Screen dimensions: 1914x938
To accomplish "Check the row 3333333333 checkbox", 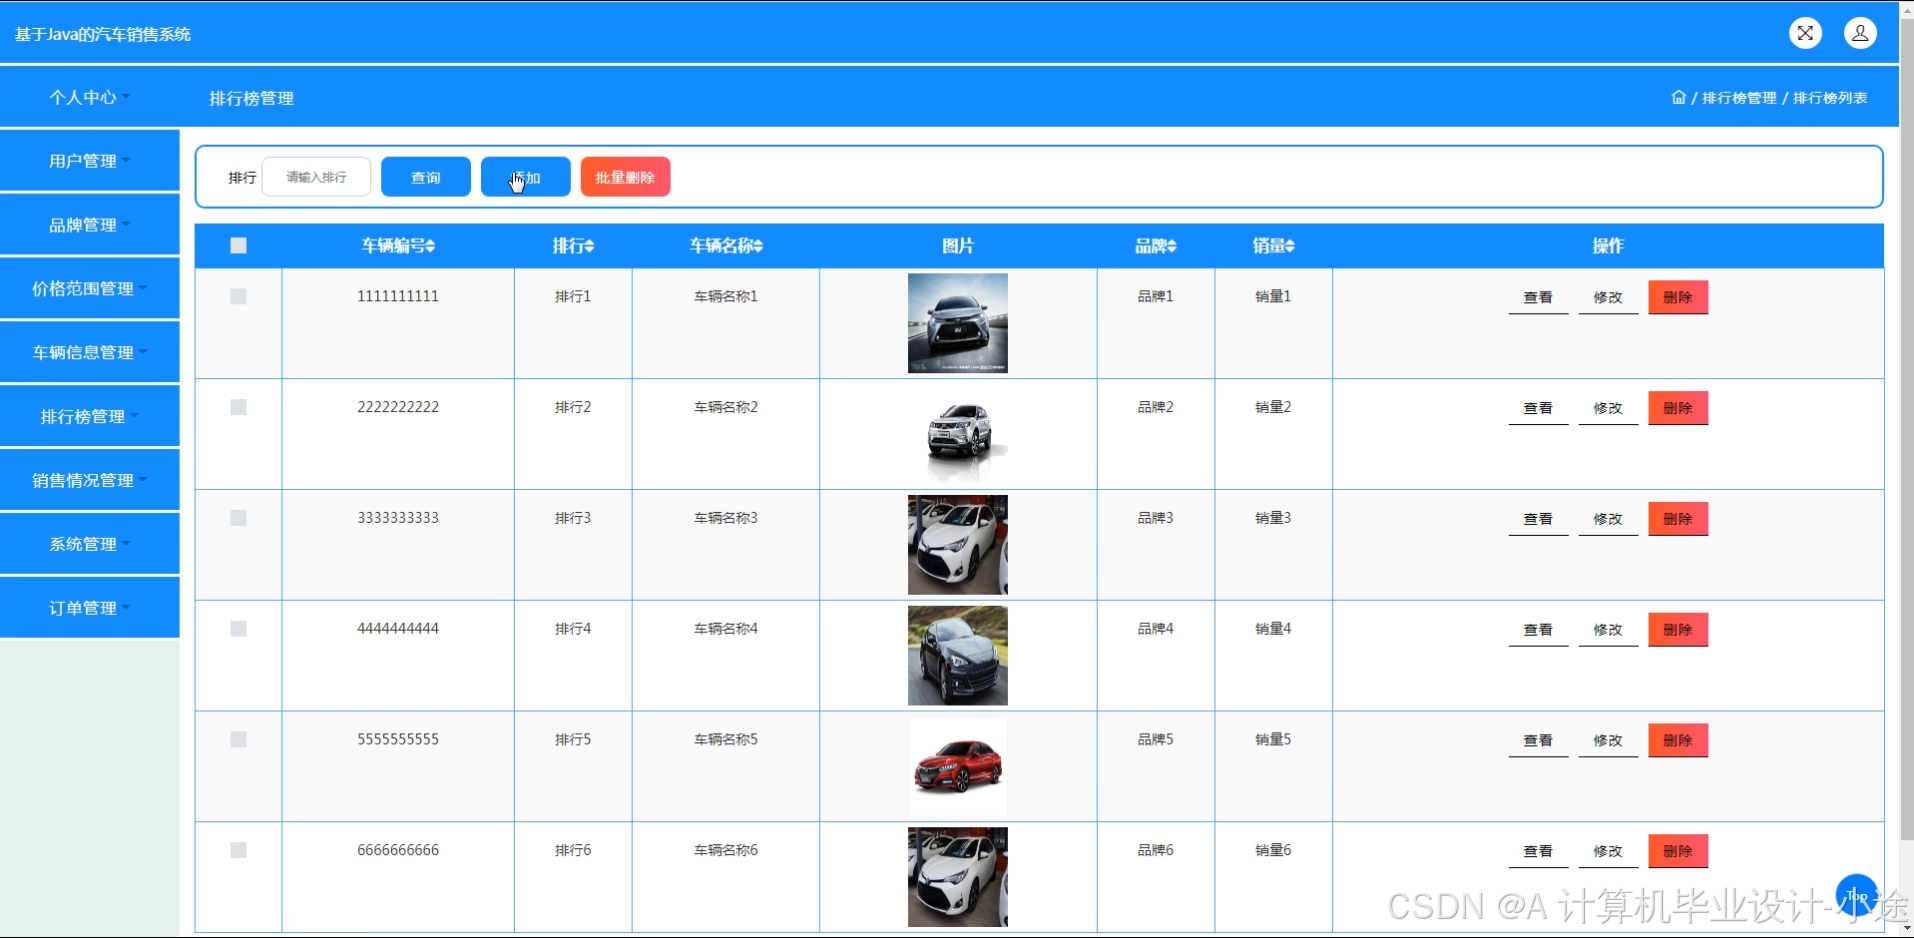I will click(238, 518).
